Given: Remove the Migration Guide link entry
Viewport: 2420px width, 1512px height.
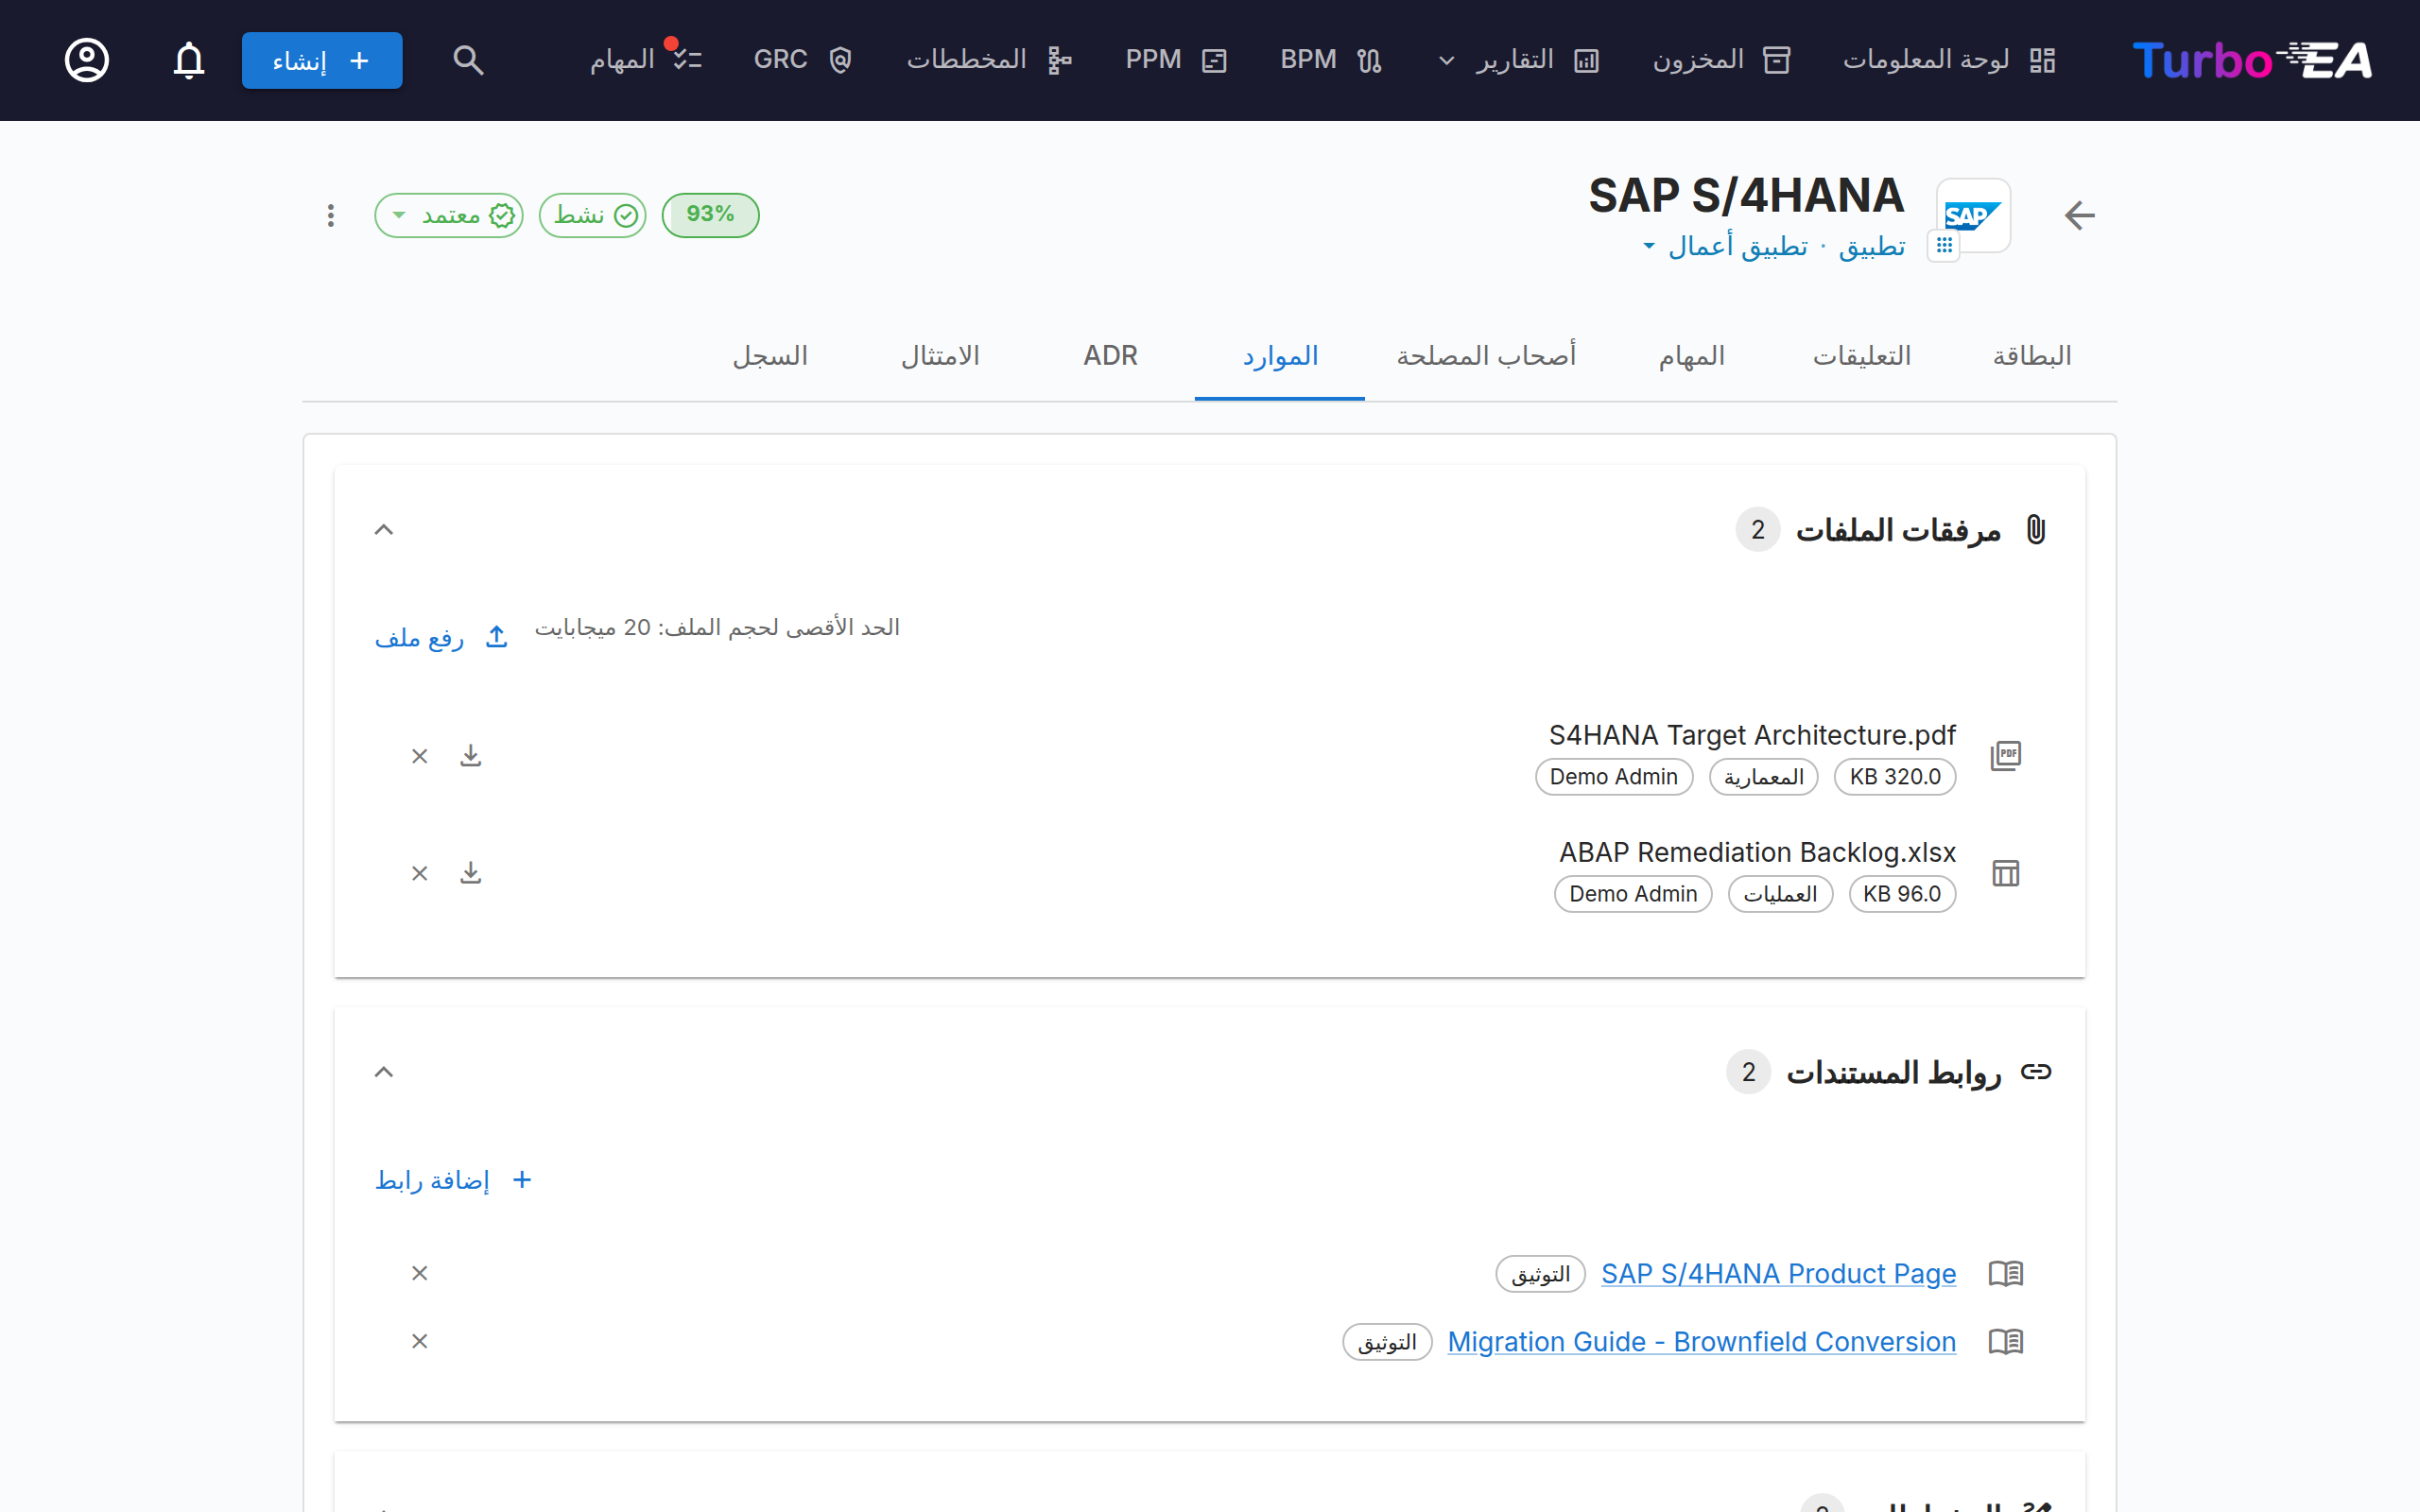Looking at the screenshot, I should point(420,1341).
